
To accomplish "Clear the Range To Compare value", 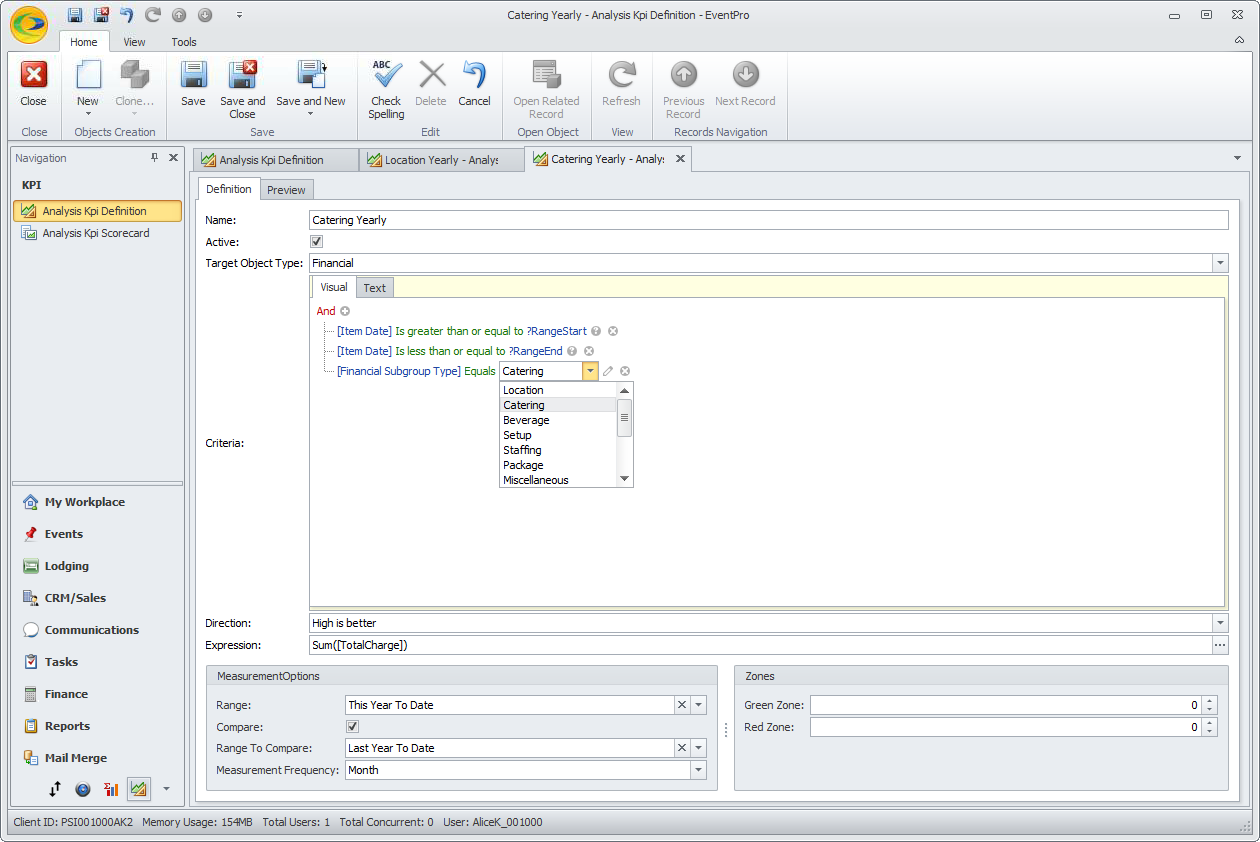I will tap(682, 748).
